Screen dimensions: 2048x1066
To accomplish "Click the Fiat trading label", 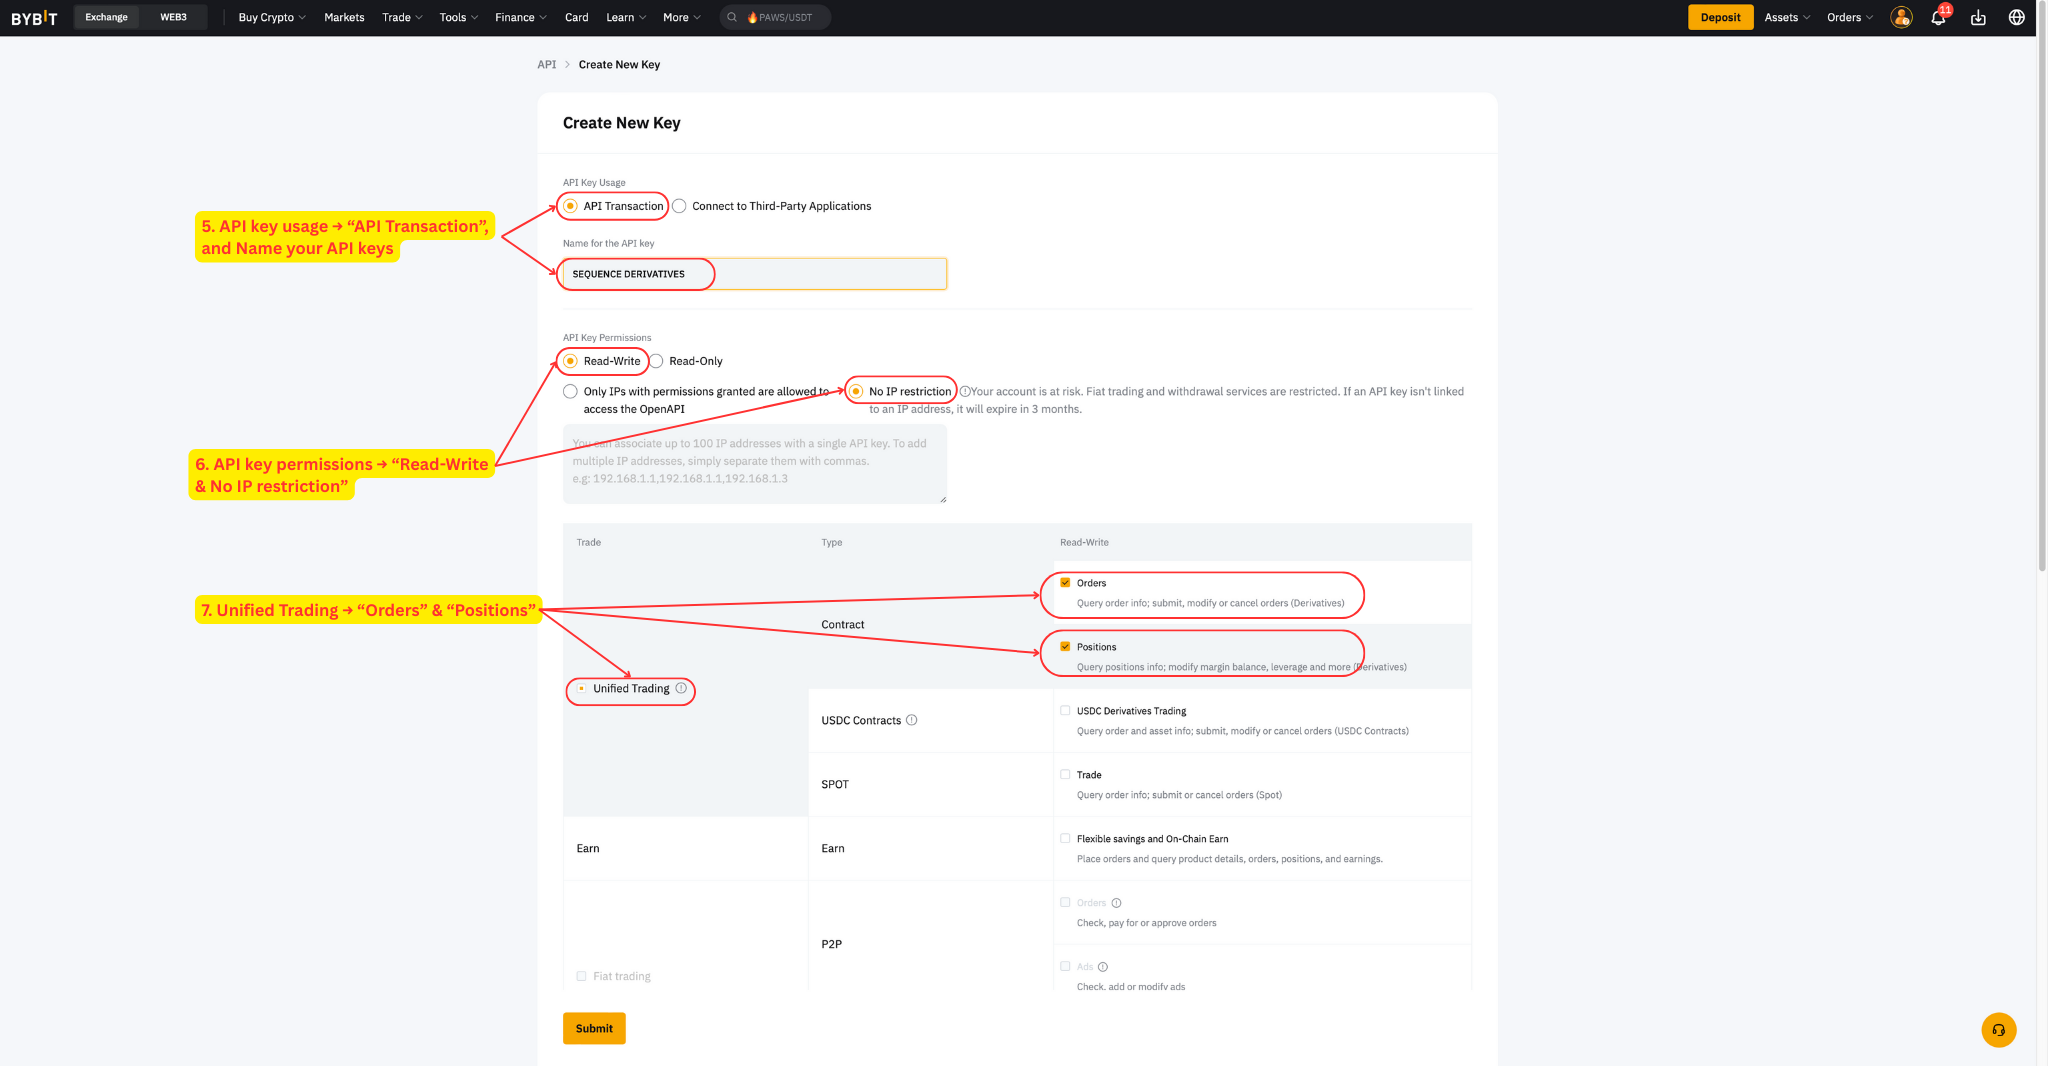I will coord(621,976).
